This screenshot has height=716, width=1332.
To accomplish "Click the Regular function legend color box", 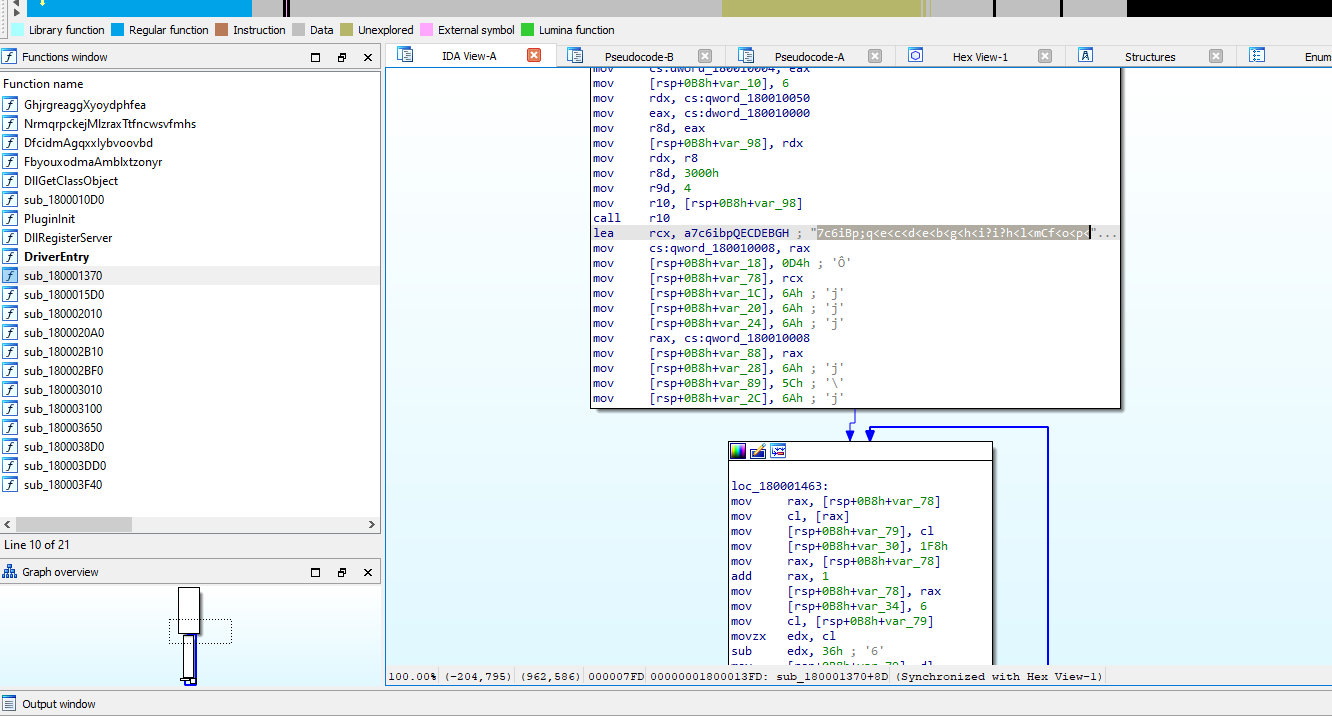I will pos(118,30).
